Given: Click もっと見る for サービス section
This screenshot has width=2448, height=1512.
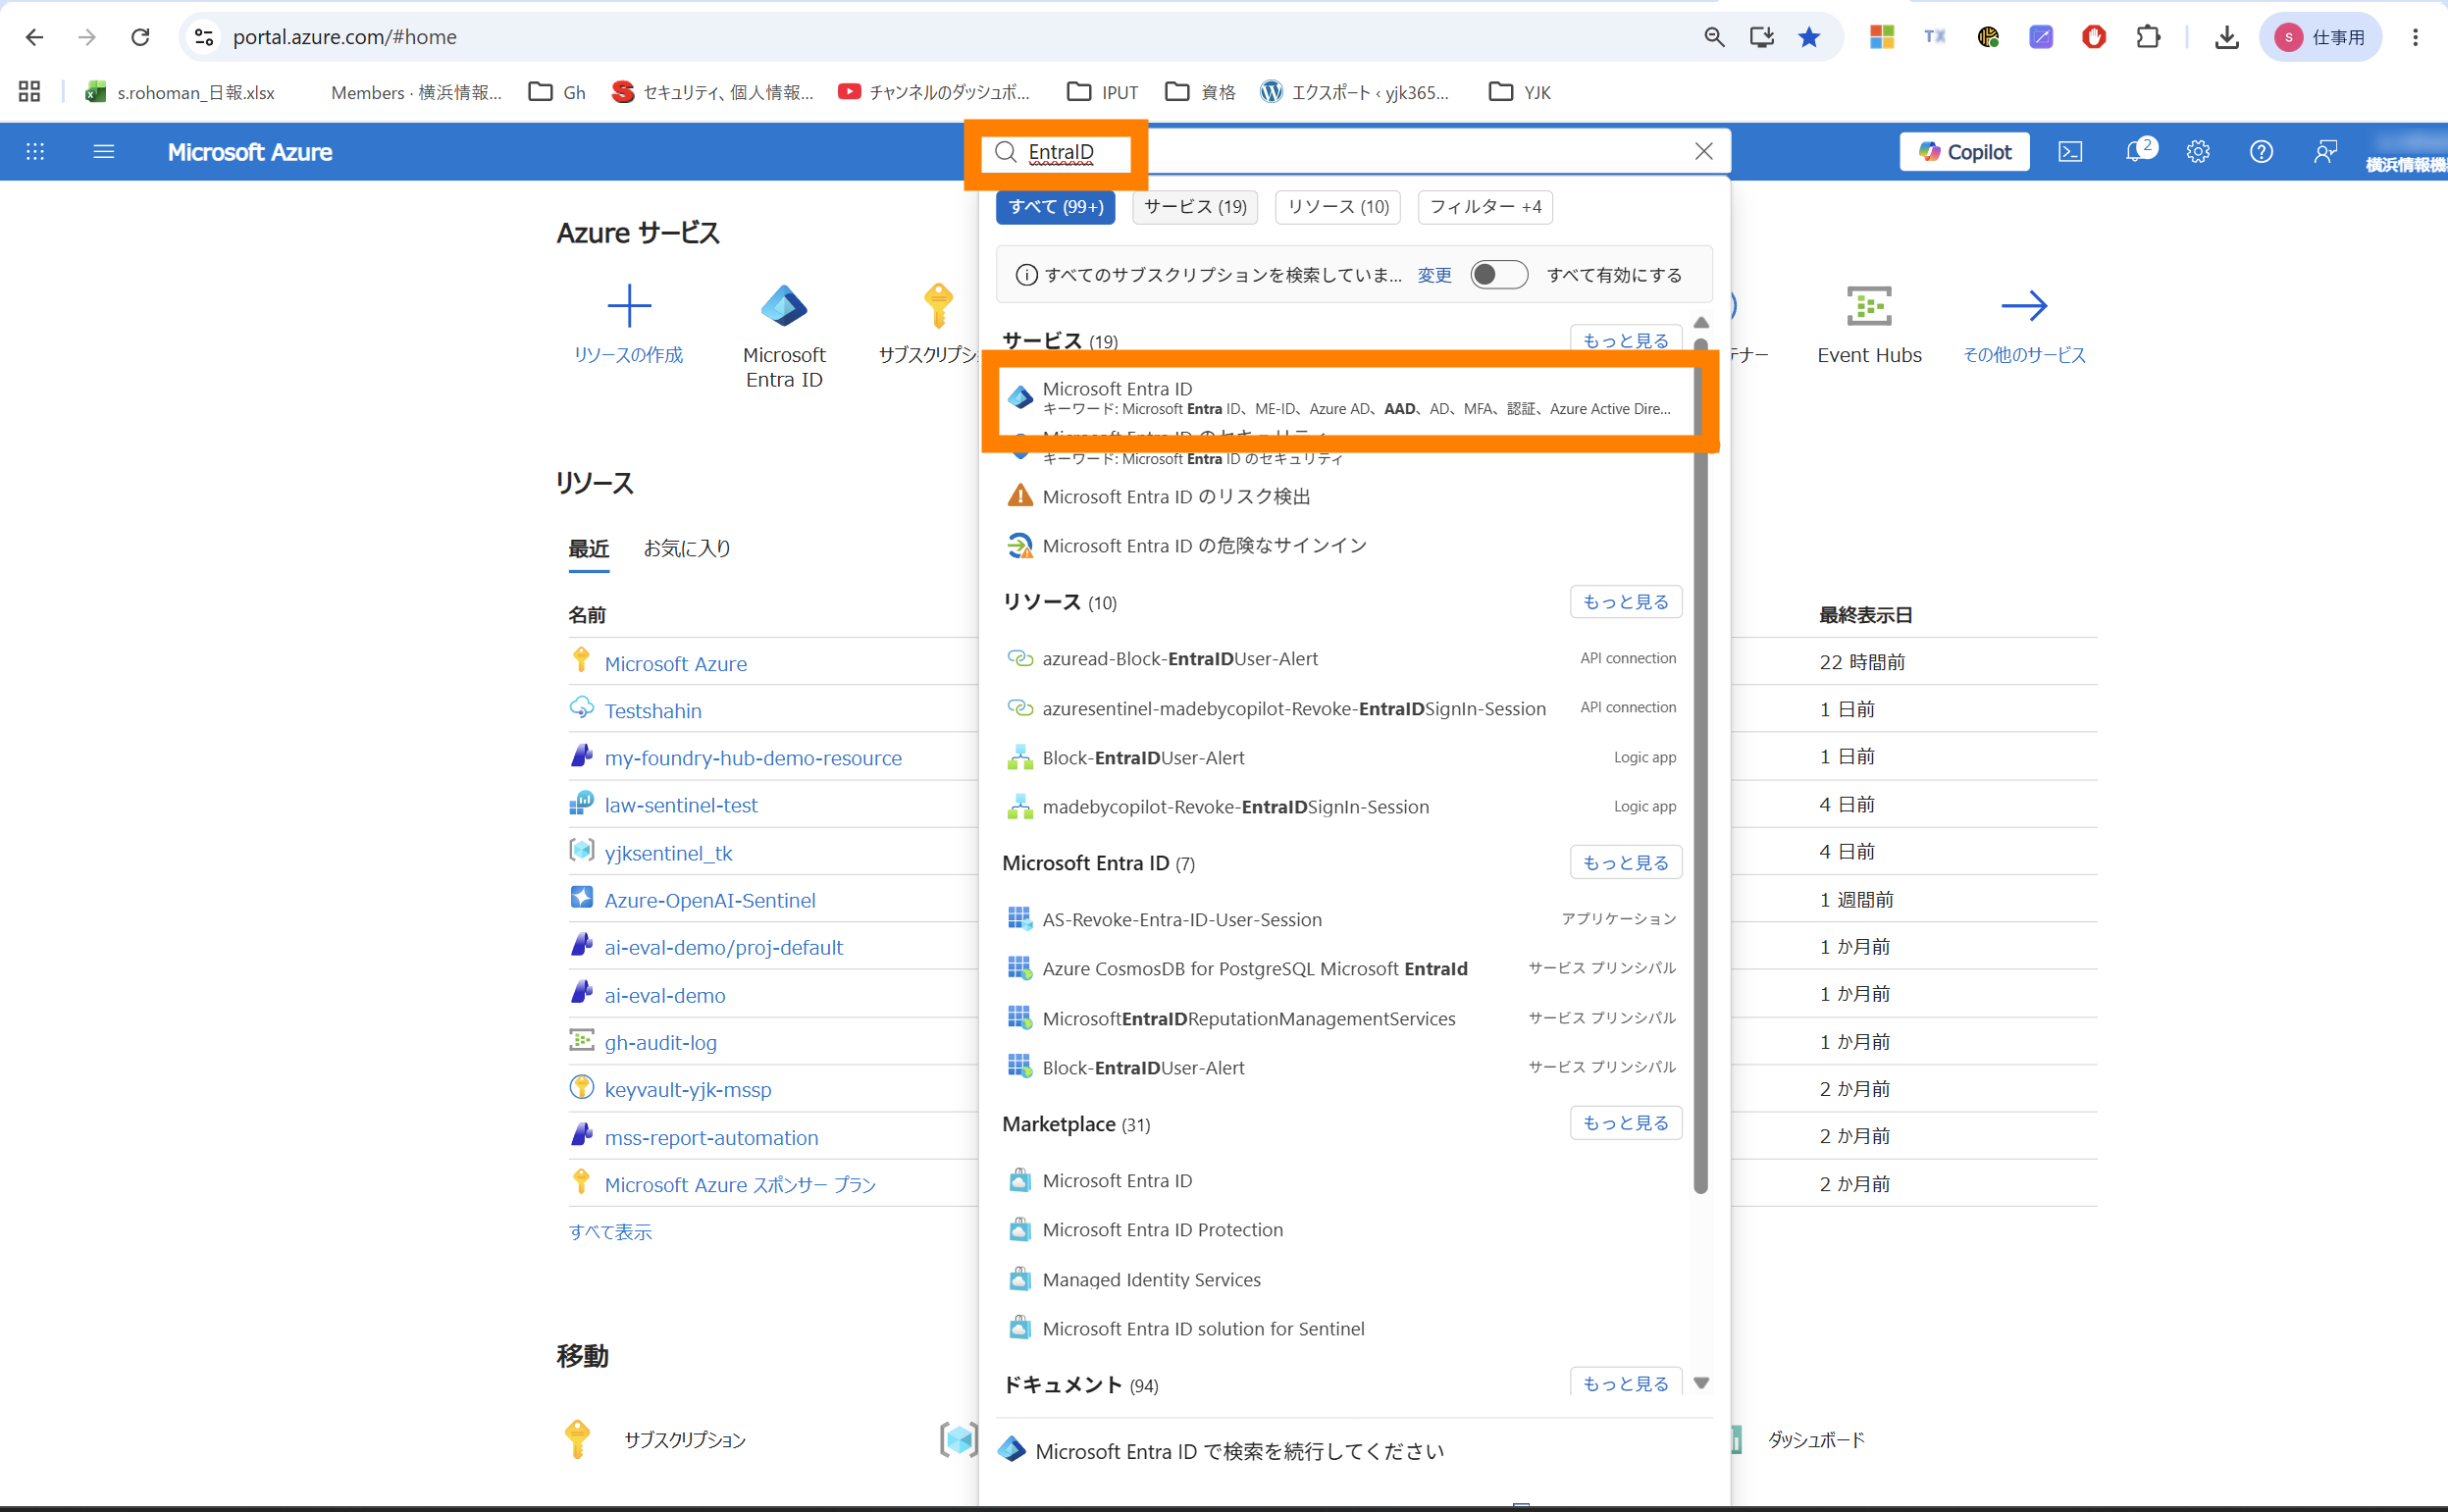Looking at the screenshot, I should pyautogui.click(x=1625, y=340).
